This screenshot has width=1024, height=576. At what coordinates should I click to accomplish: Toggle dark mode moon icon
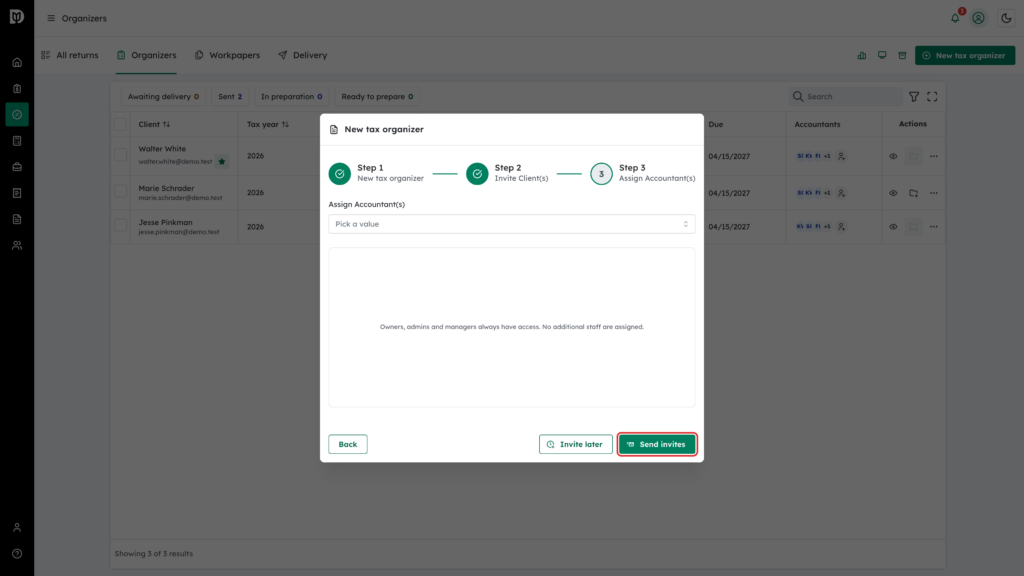click(1006, 18)
